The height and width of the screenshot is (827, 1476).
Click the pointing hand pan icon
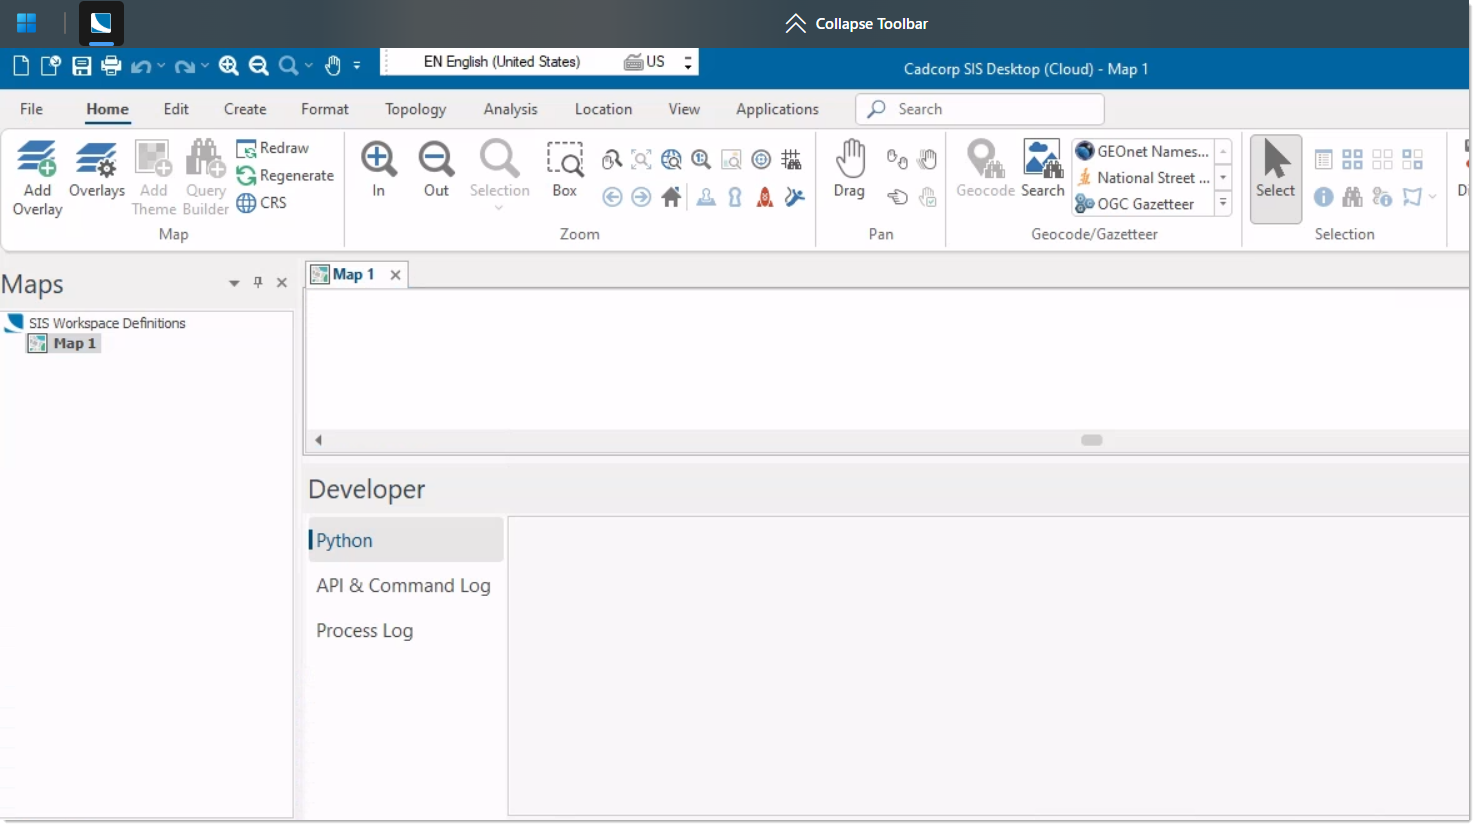click(897, 197)
